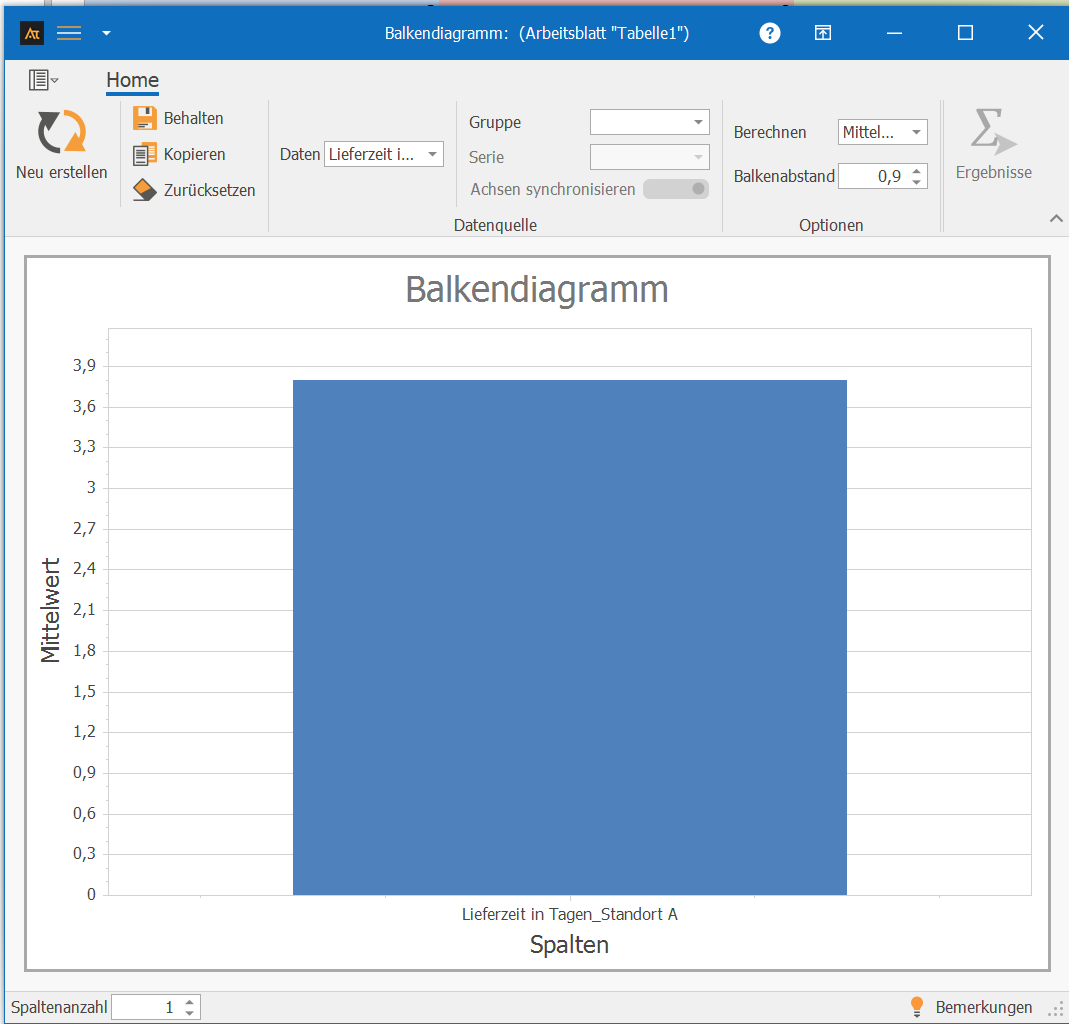
Task: Open the layout panel menu left of Home
Action: point(43,80)
